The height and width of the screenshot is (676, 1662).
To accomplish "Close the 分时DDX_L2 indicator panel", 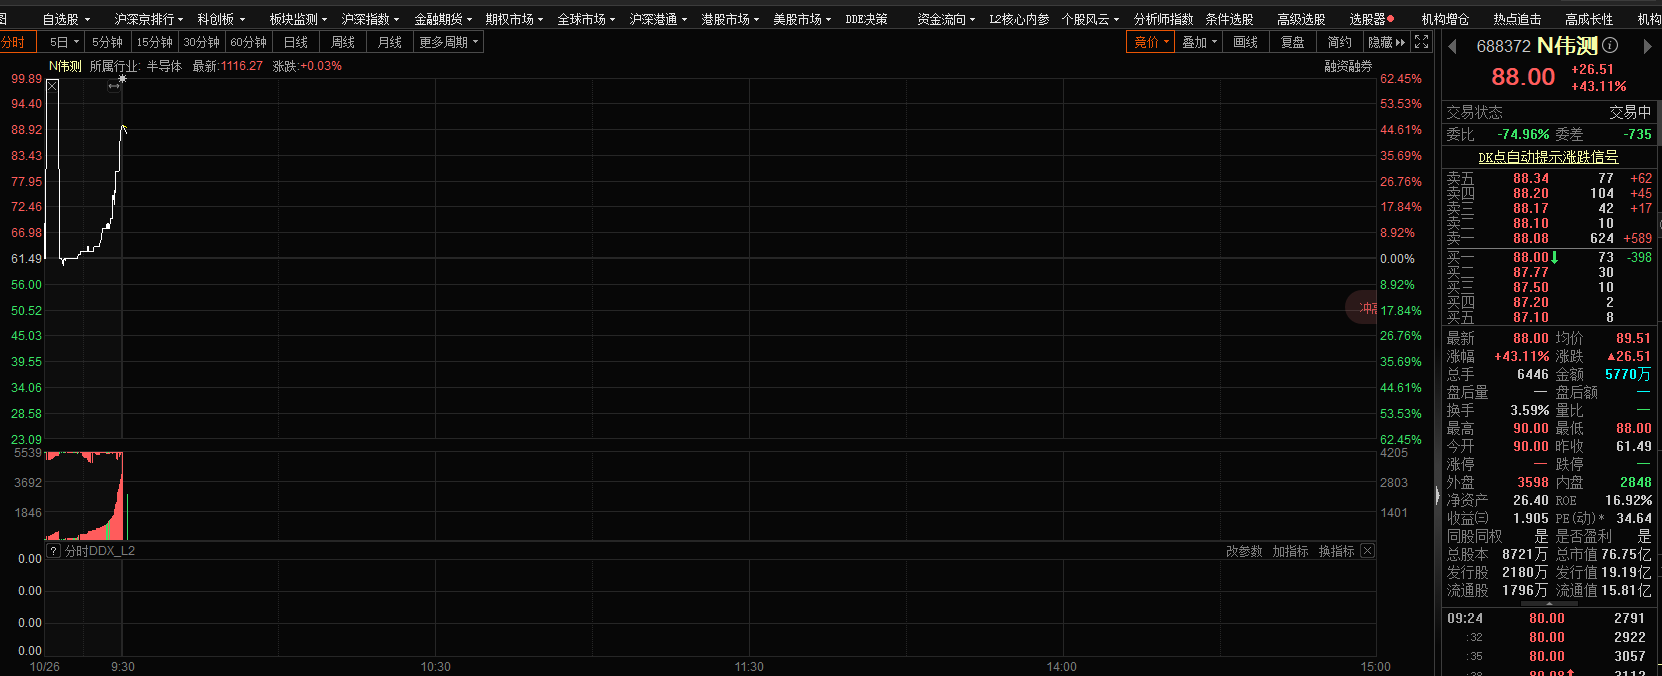I will 1367,551.
